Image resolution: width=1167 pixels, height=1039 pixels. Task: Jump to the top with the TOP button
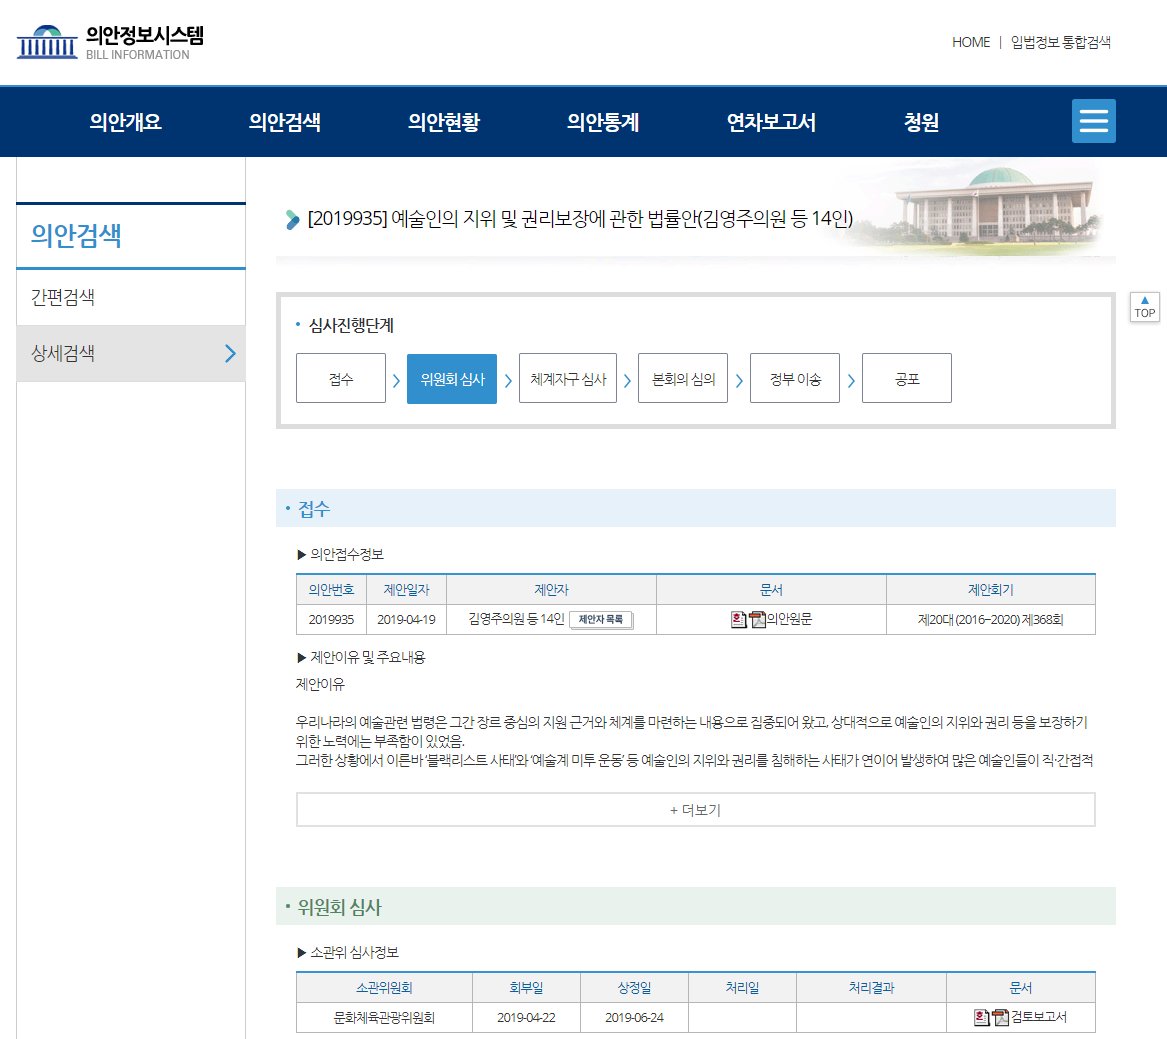click(x=1145, y=307)
